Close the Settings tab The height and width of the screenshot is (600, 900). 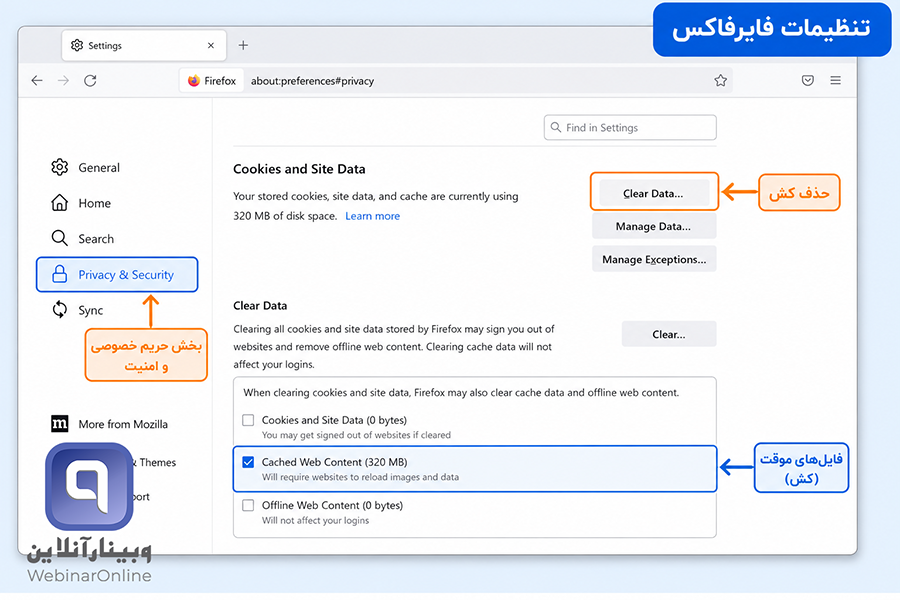click(211, 45)
